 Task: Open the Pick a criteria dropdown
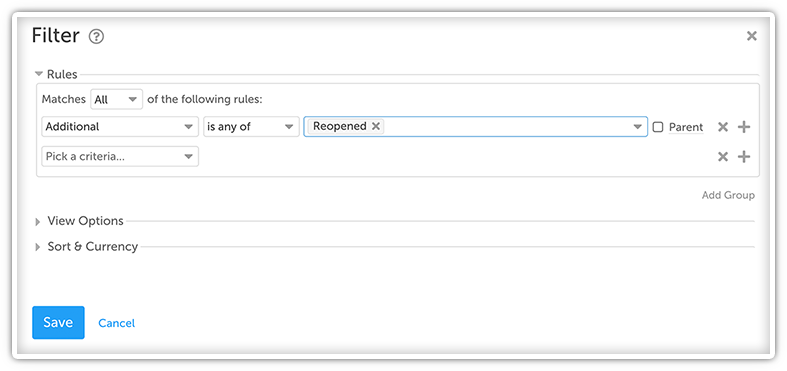pyautogui.click(x=120, y=157)
